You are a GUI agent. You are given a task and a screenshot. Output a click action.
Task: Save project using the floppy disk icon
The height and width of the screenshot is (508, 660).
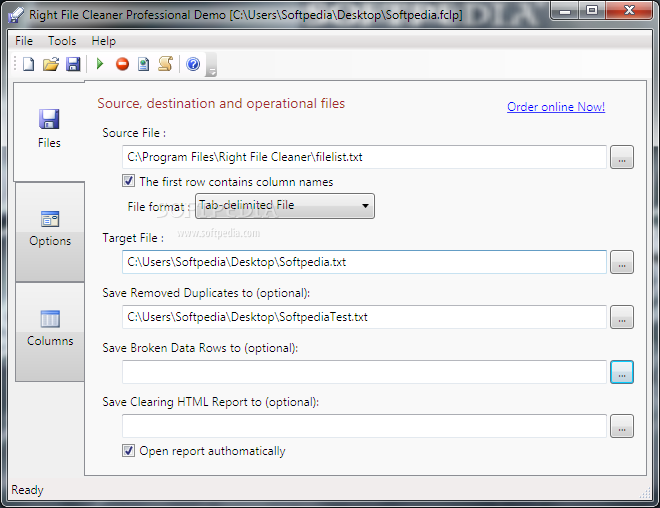(73, 64)
